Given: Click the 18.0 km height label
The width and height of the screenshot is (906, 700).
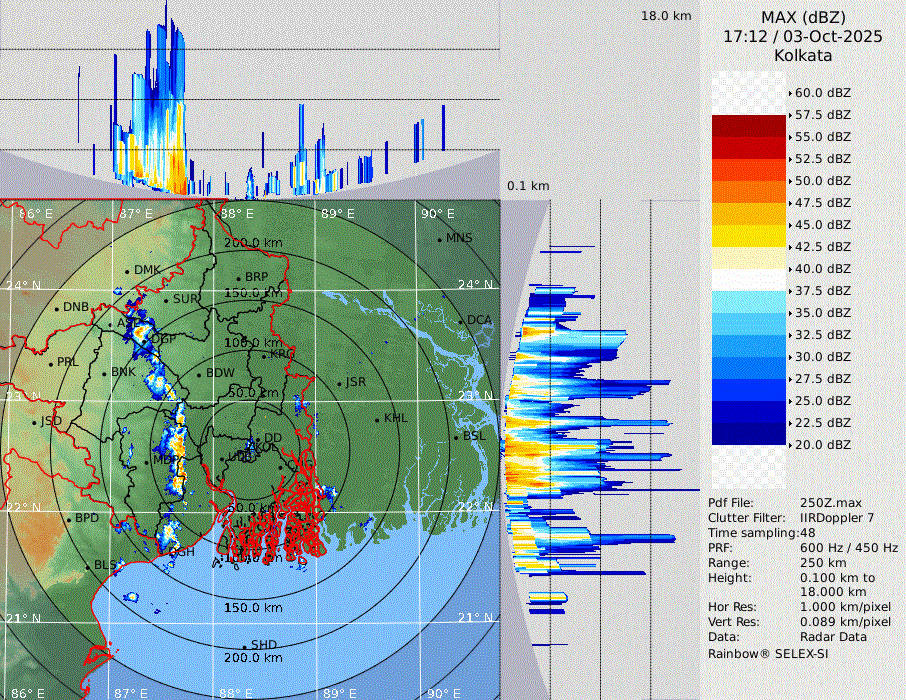Looking at the screenshot, I should pos(667,16).
